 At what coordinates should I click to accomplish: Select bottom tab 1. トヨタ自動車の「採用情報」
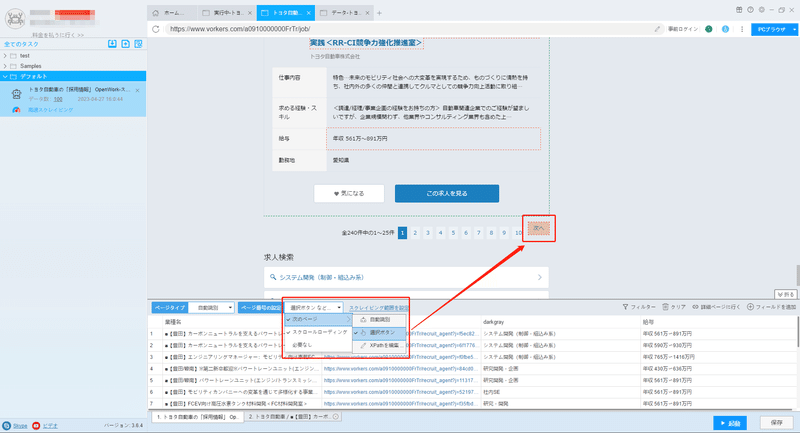[x=197, y=417]
